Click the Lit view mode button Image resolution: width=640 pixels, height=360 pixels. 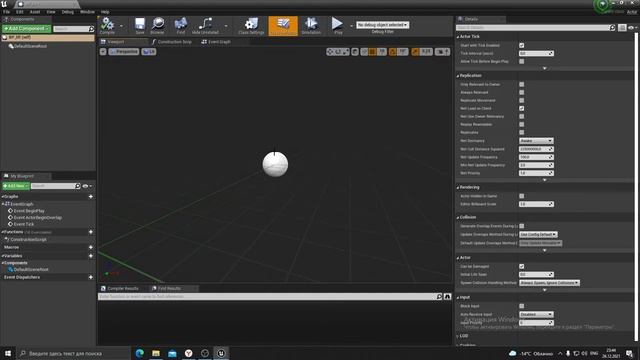(x=149, y=51)
